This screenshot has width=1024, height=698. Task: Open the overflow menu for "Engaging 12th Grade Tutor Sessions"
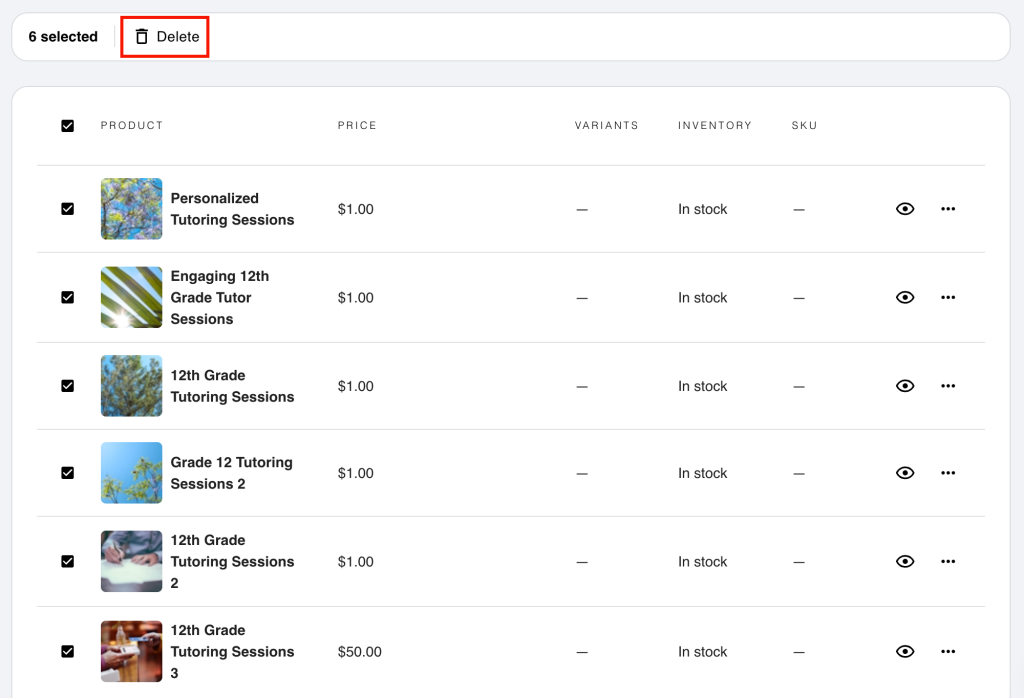[947, 297]
